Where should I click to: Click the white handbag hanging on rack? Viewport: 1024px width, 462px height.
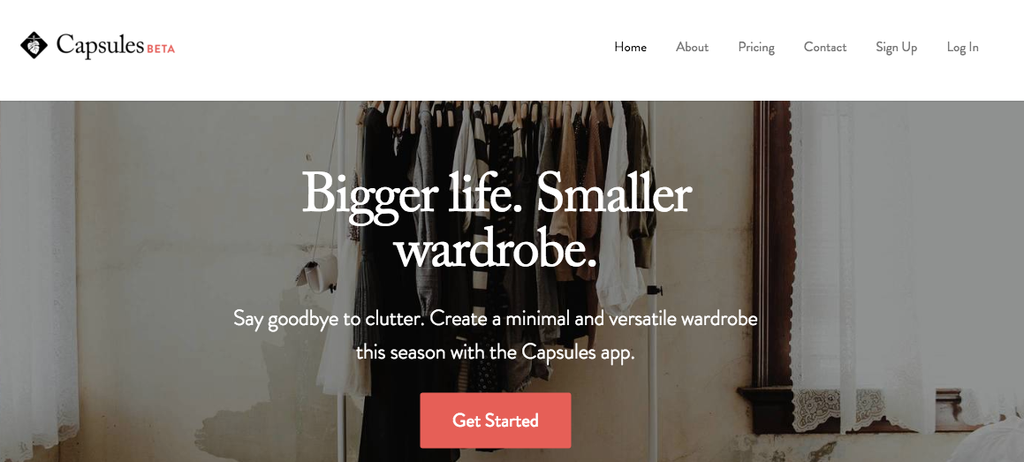click(x=317, y=272)
